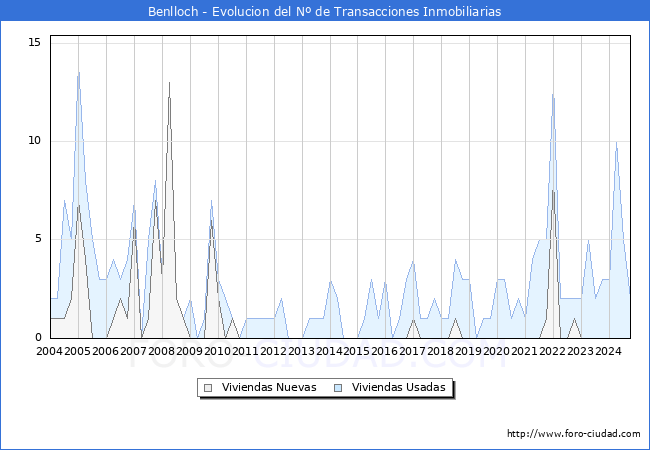Click the x-axis year 2010
The height and width of the screenshot is (450, 650).
pos(217,351)
